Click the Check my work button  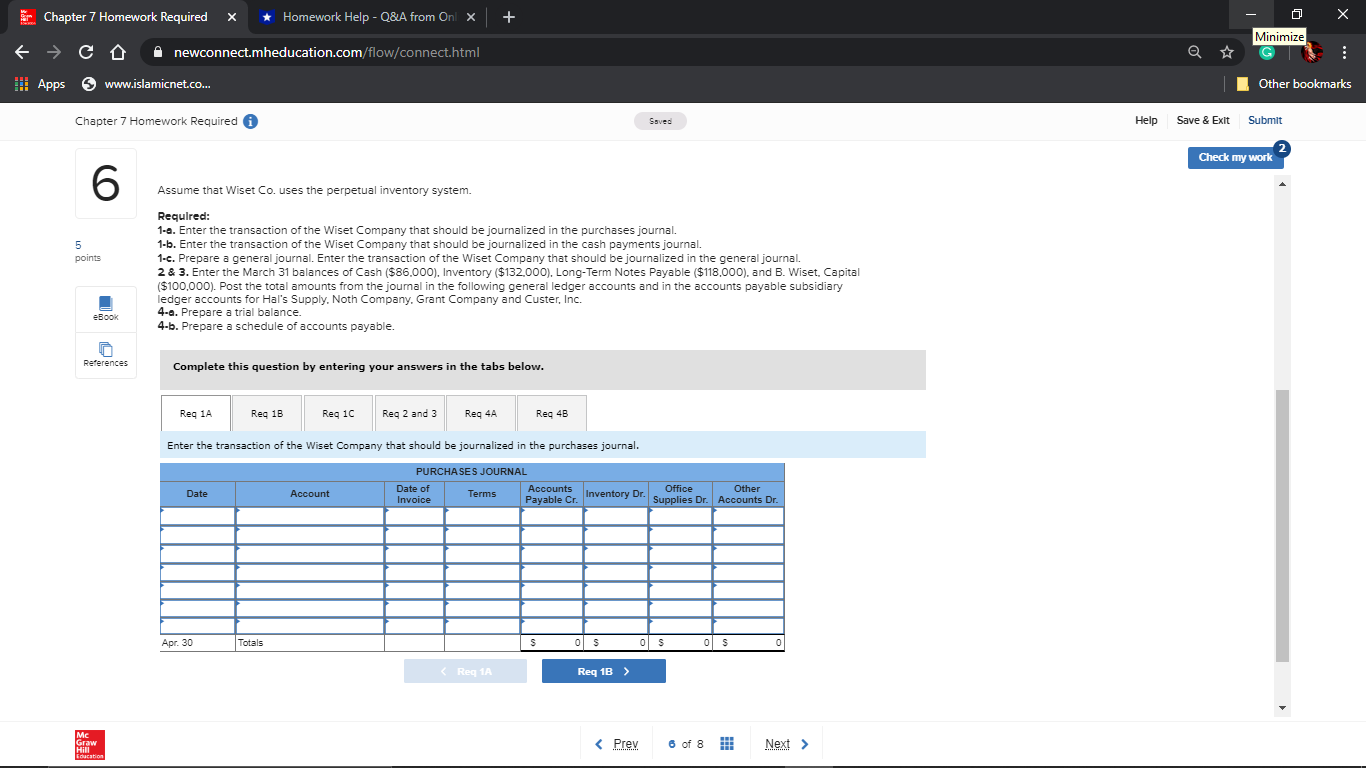(1234, 156)
